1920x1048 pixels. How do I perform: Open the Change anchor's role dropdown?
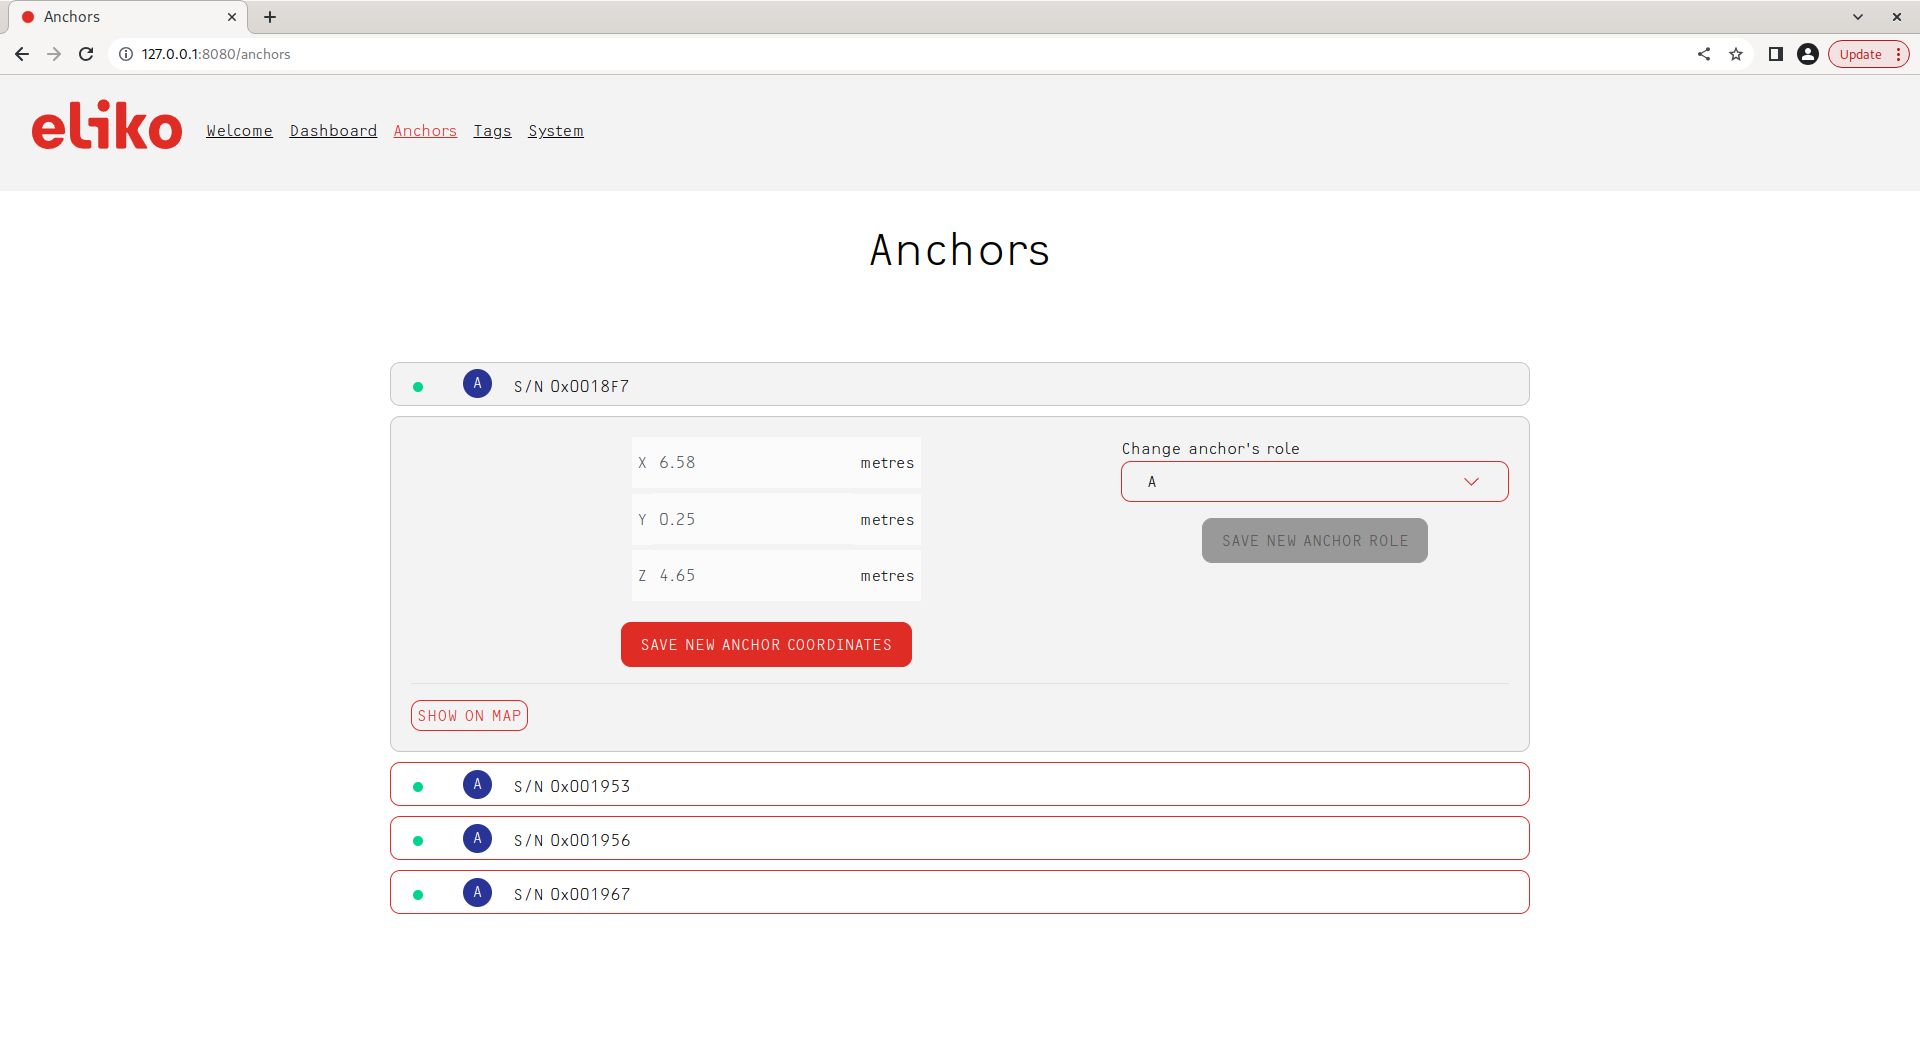tap(1313, 482)
